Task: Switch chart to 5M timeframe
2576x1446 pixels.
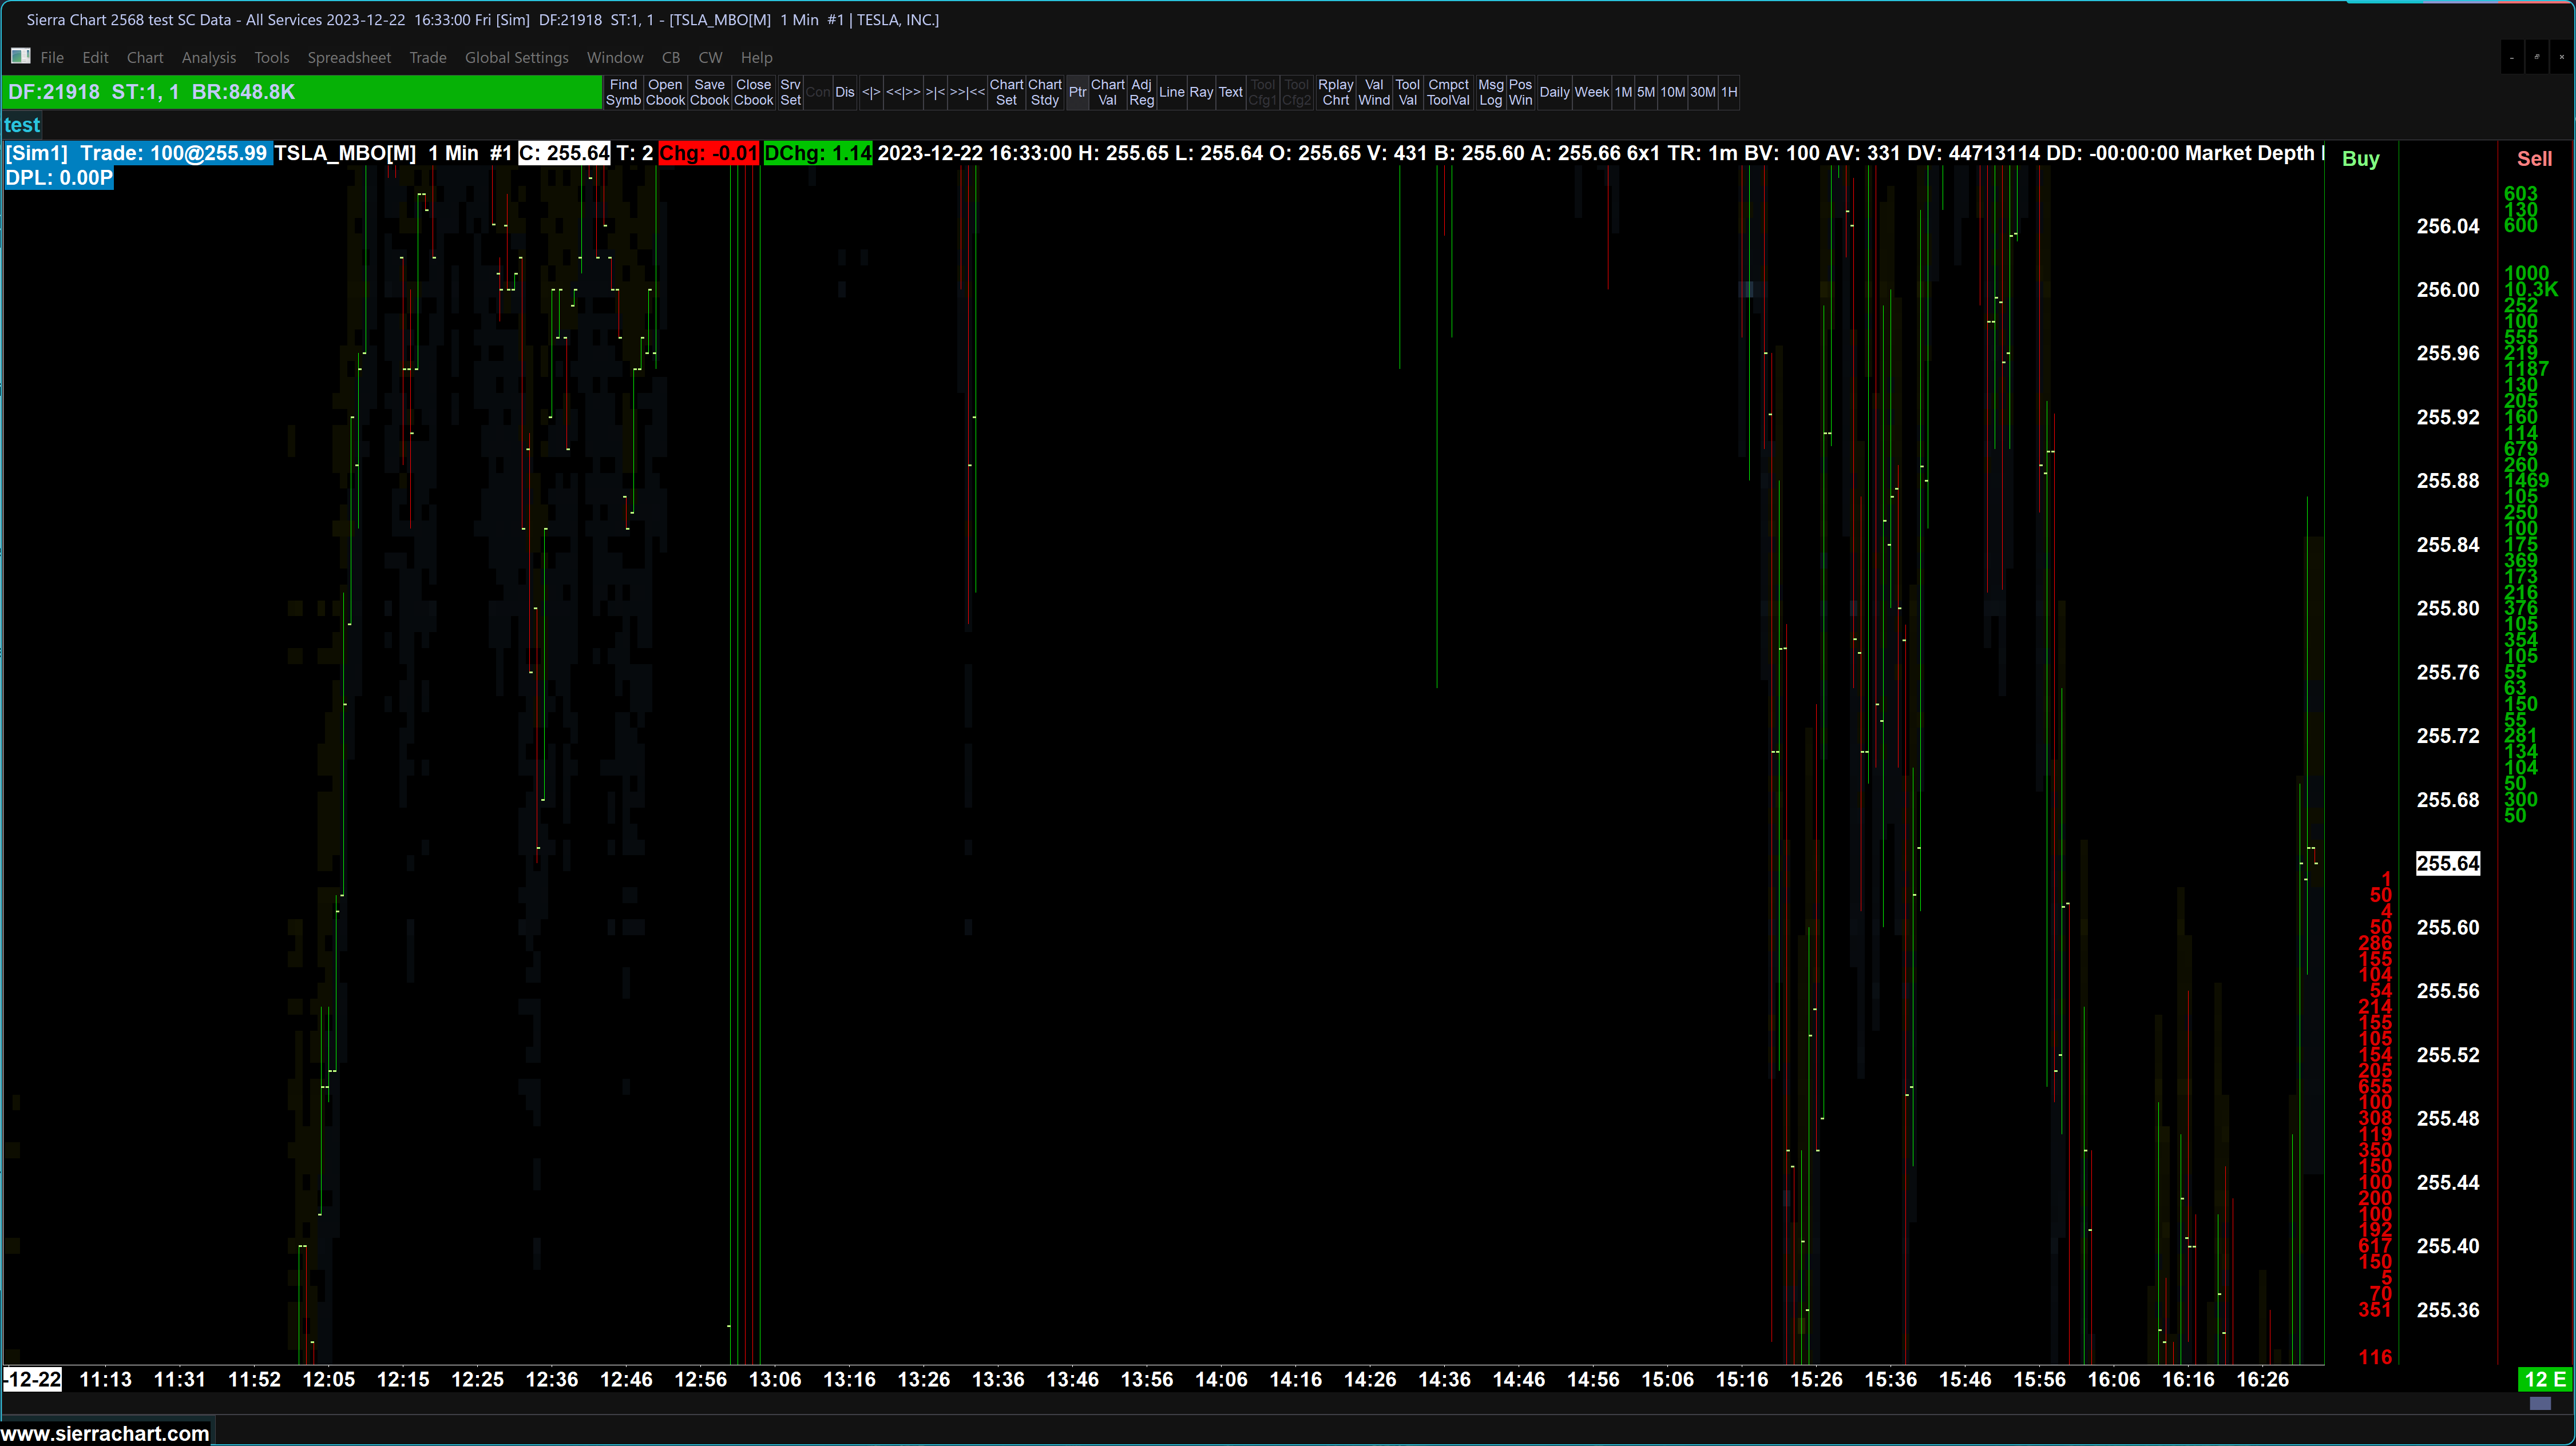Action: point(1645,92)
